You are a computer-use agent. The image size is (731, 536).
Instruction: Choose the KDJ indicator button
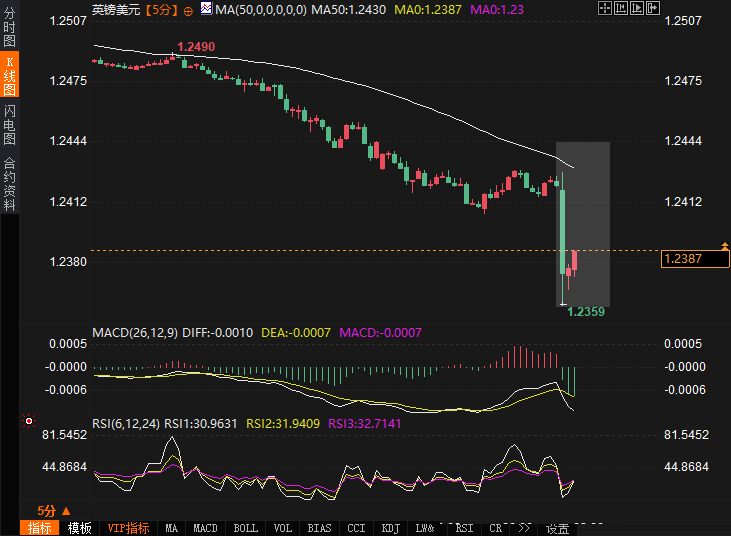coord(391,528)
